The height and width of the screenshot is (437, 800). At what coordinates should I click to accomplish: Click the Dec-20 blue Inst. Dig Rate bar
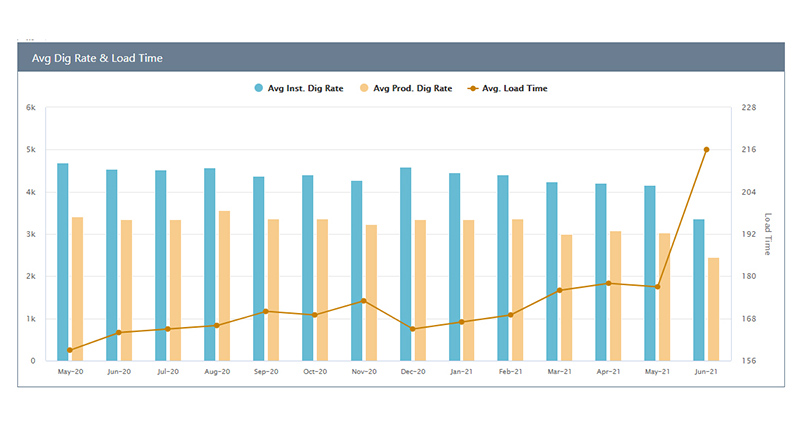point(406,264)
